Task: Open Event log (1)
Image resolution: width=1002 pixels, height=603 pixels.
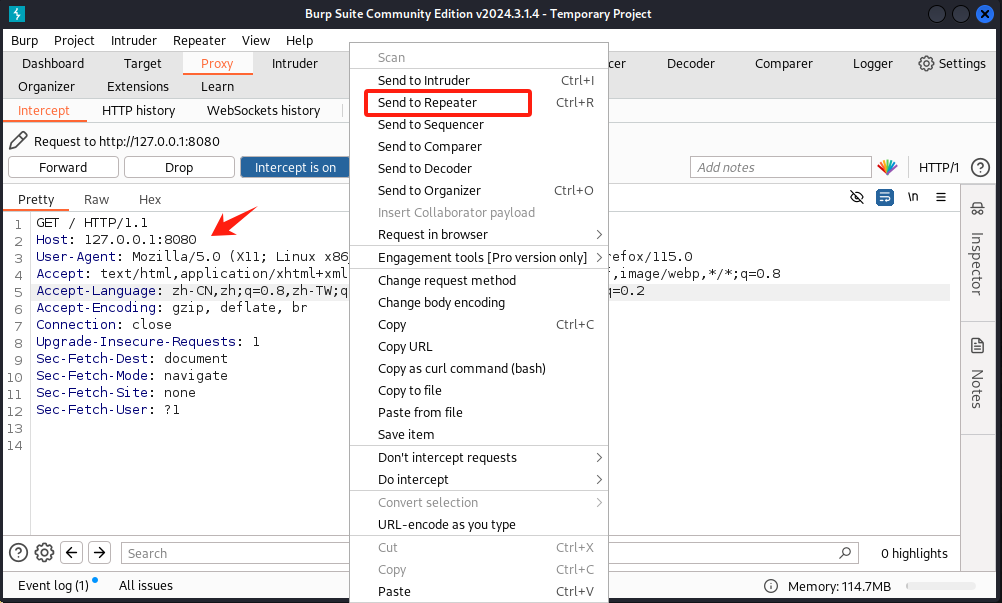Action: click(54, 586)
